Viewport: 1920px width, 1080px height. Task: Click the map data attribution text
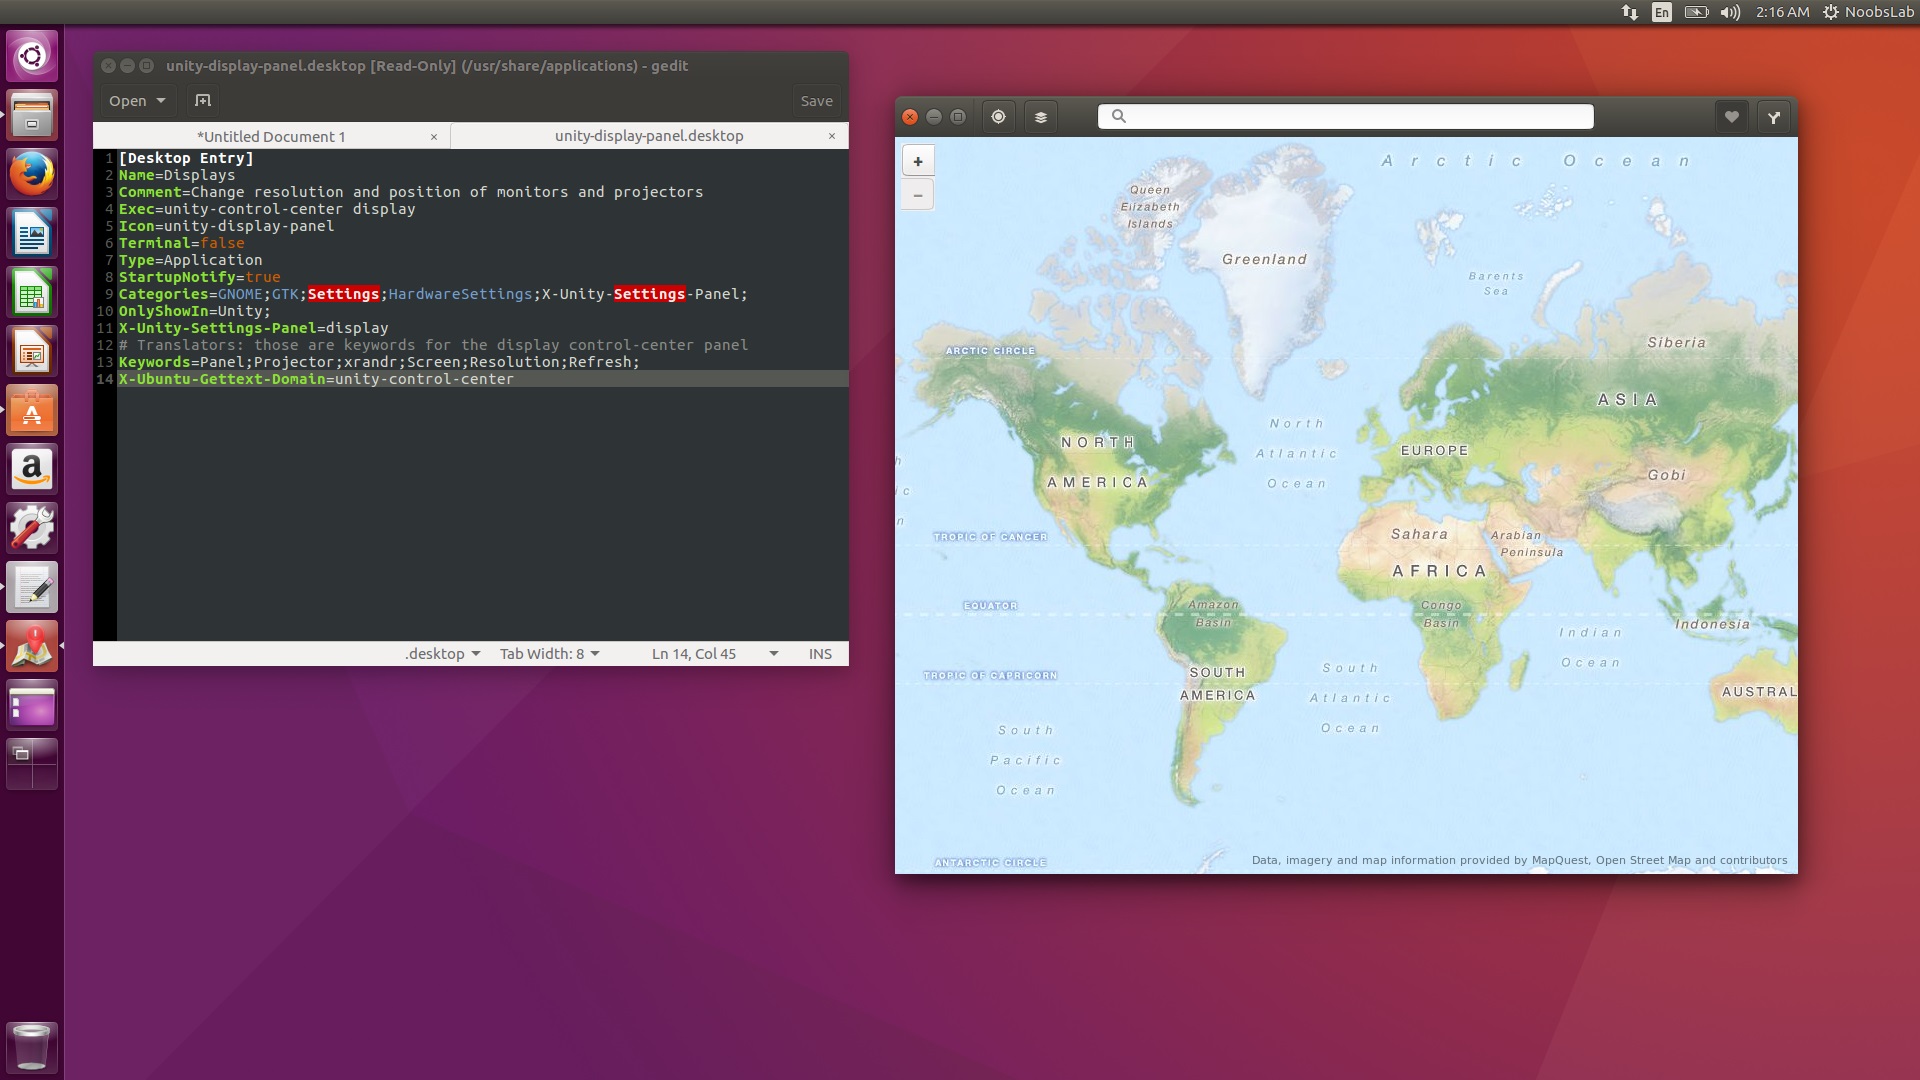(x=1519, y=860)
